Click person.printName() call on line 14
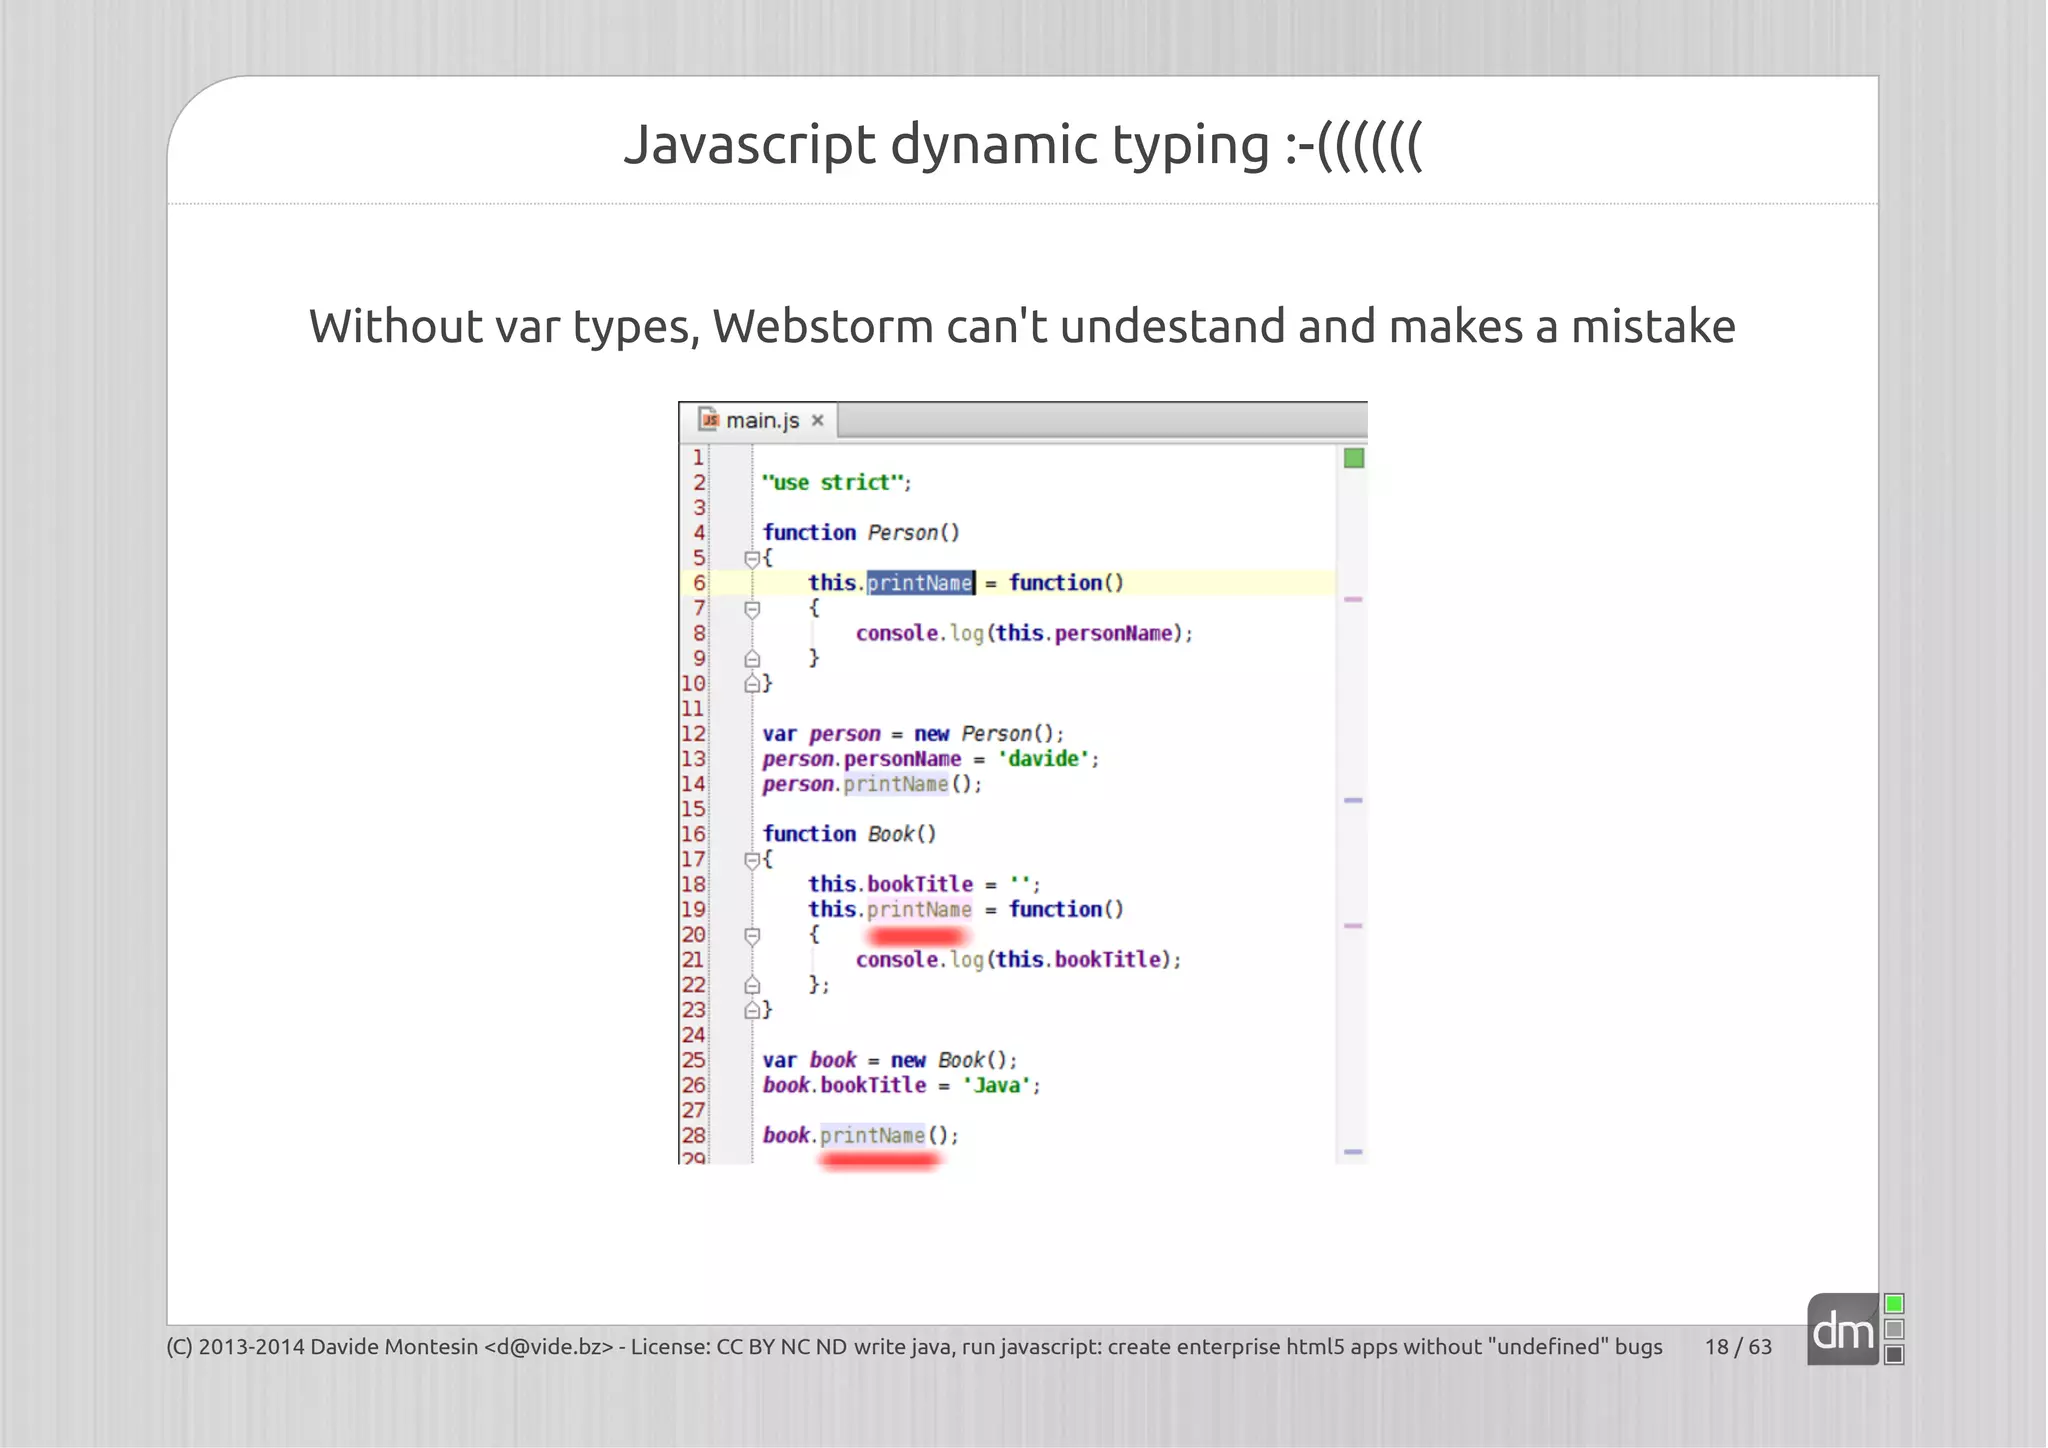The width and height of the screenshot is (2048, 1448). click(x=872, y=784)
